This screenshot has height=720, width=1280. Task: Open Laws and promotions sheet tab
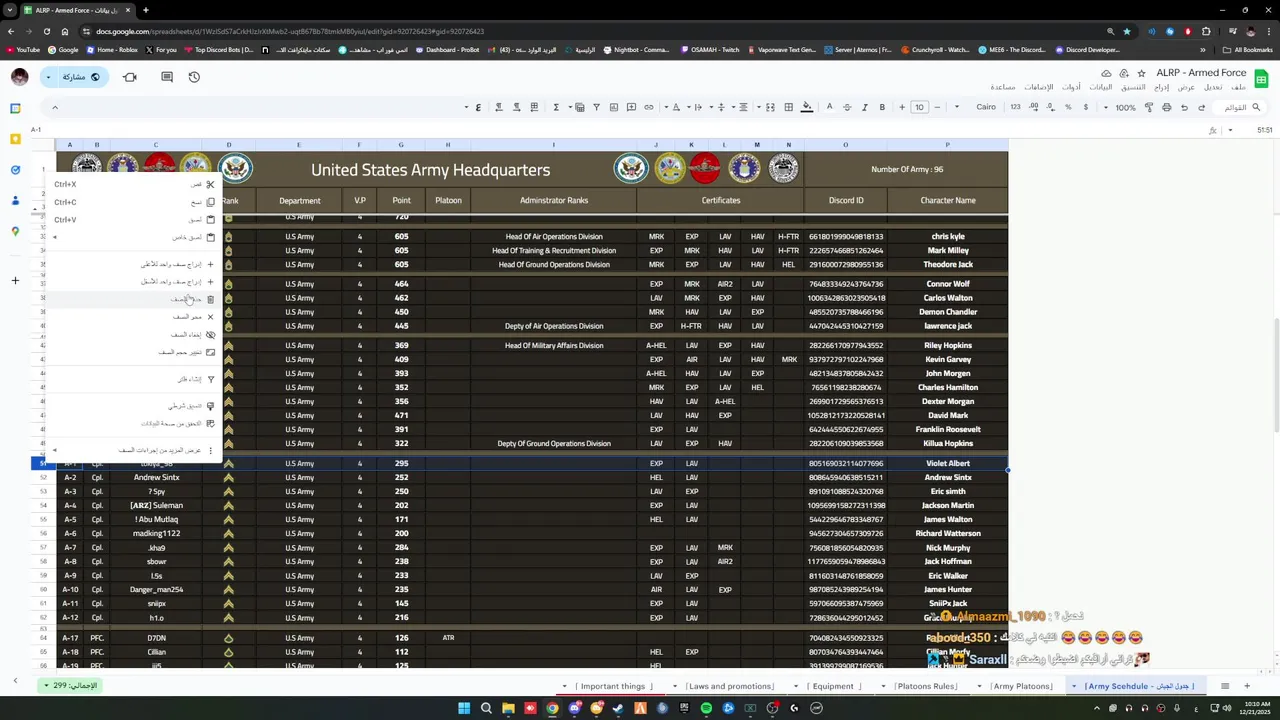[x=729, y=686]
